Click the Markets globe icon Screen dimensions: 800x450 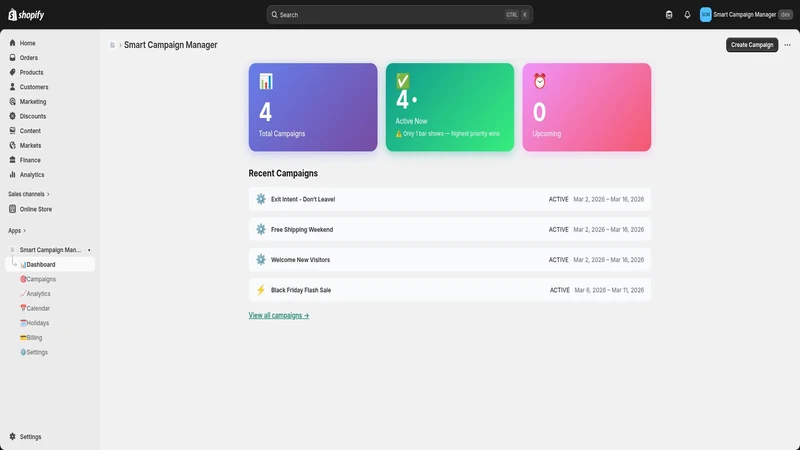point(12,145)
